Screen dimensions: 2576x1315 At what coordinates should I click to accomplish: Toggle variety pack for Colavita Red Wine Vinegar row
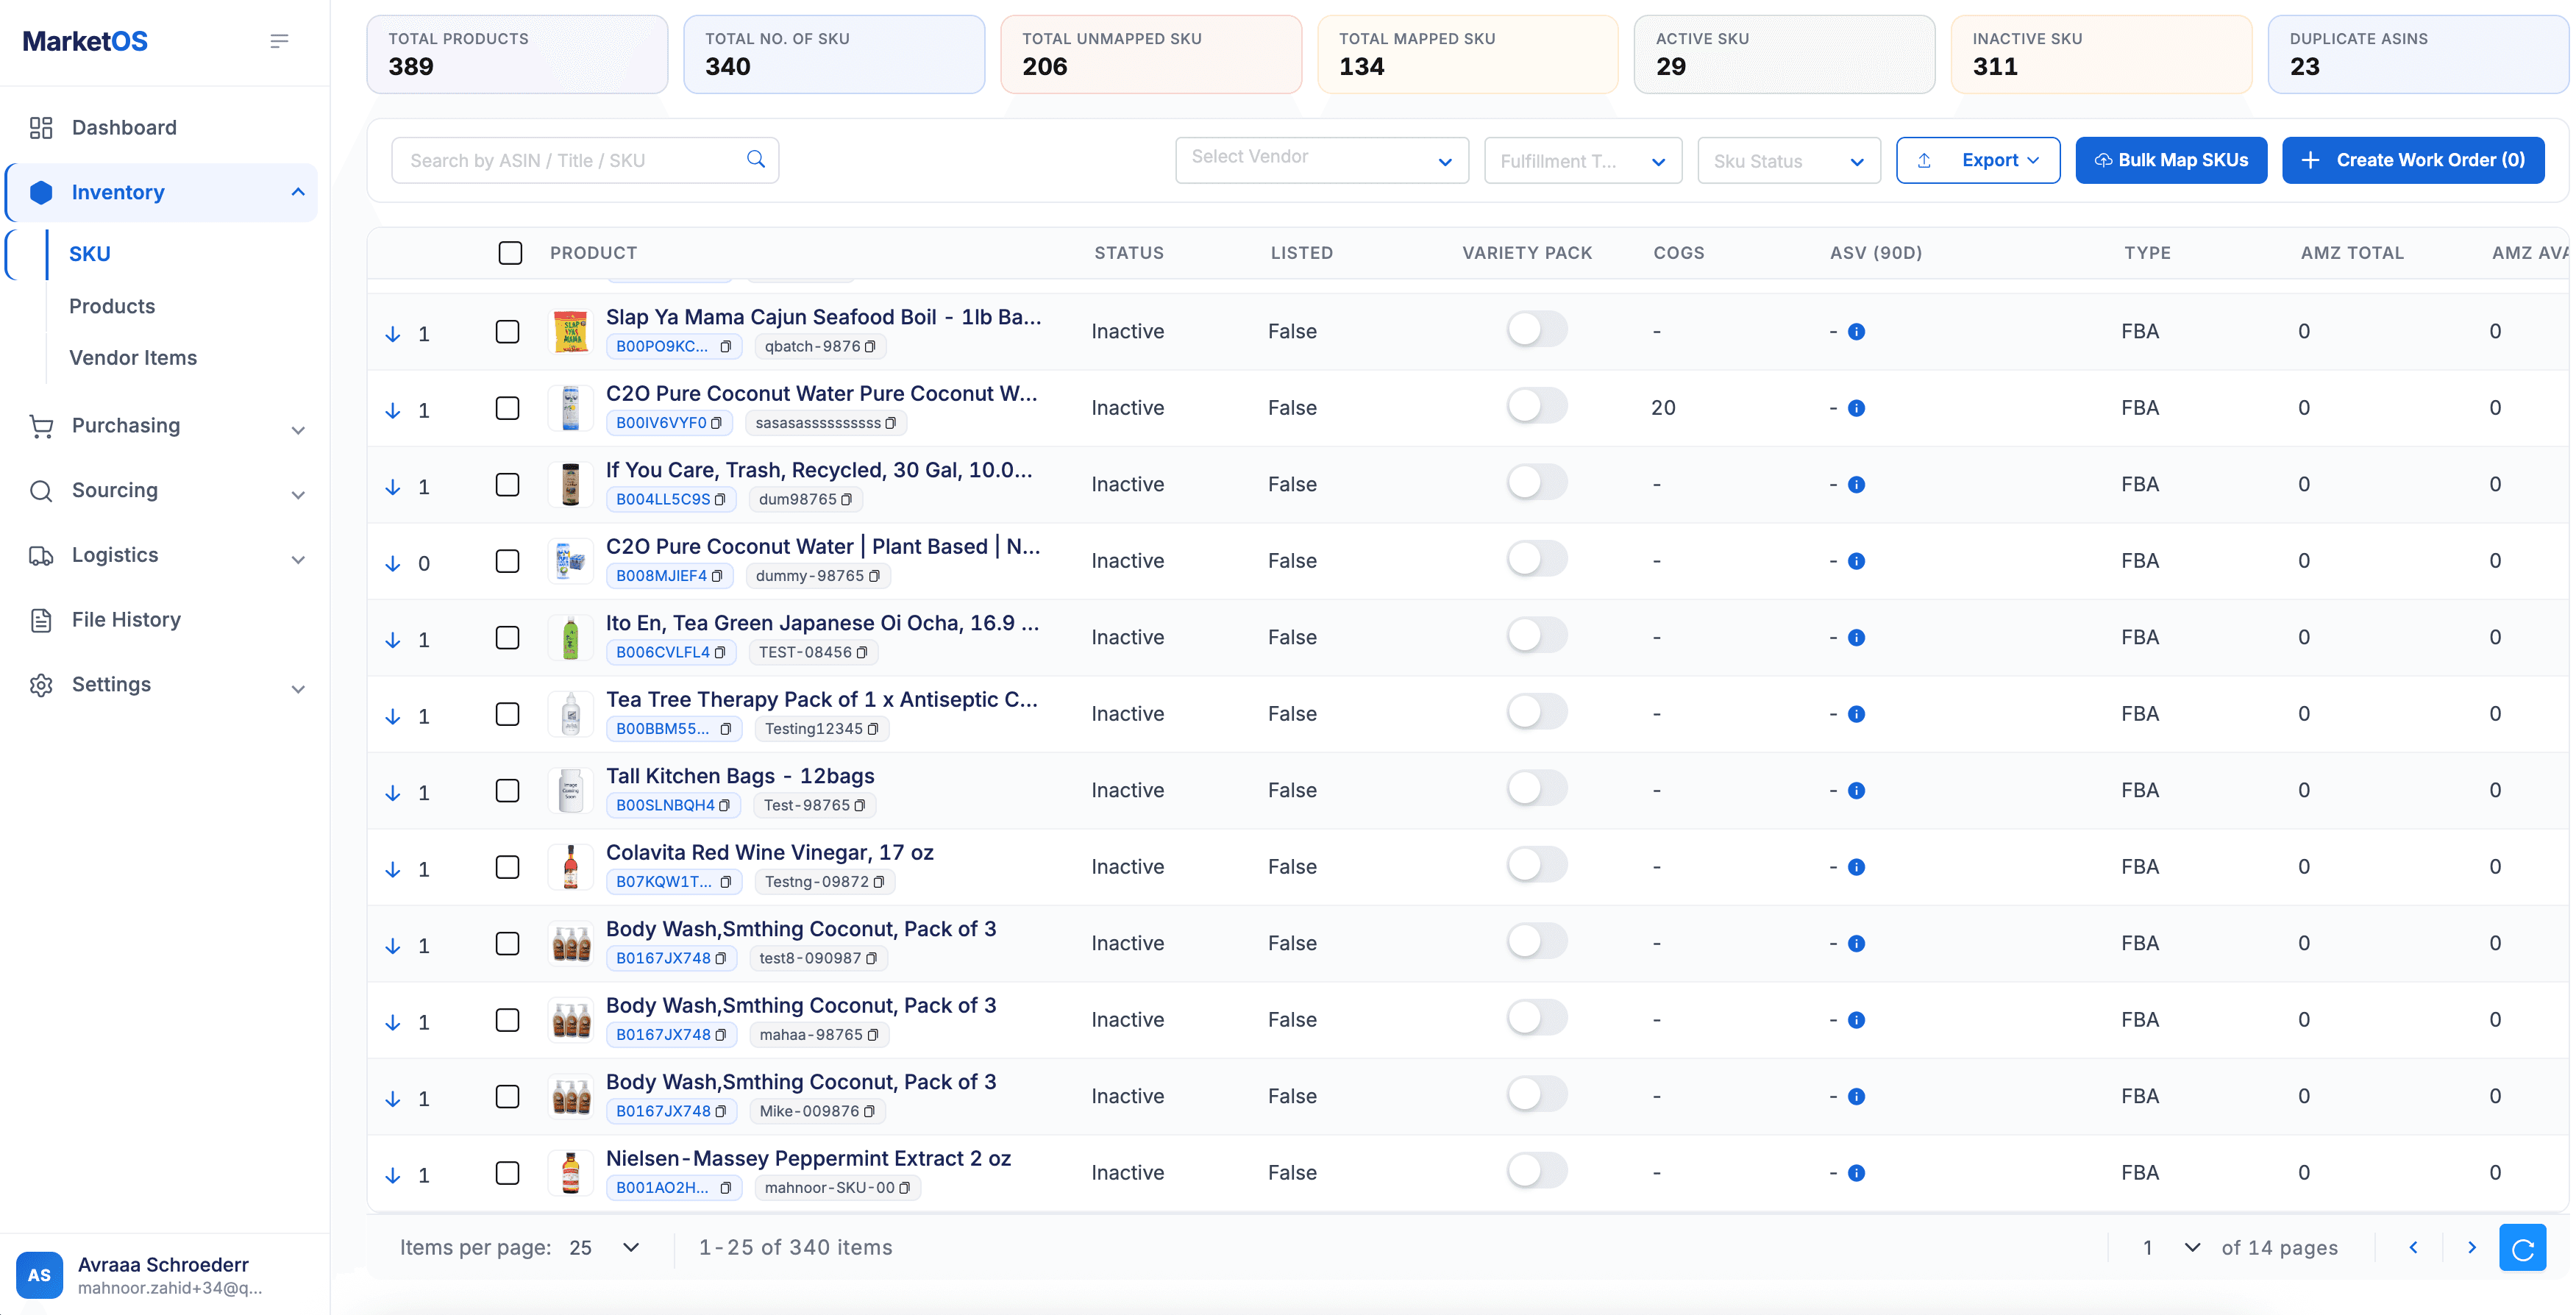pyautogui.click(x=1537, y=866)
